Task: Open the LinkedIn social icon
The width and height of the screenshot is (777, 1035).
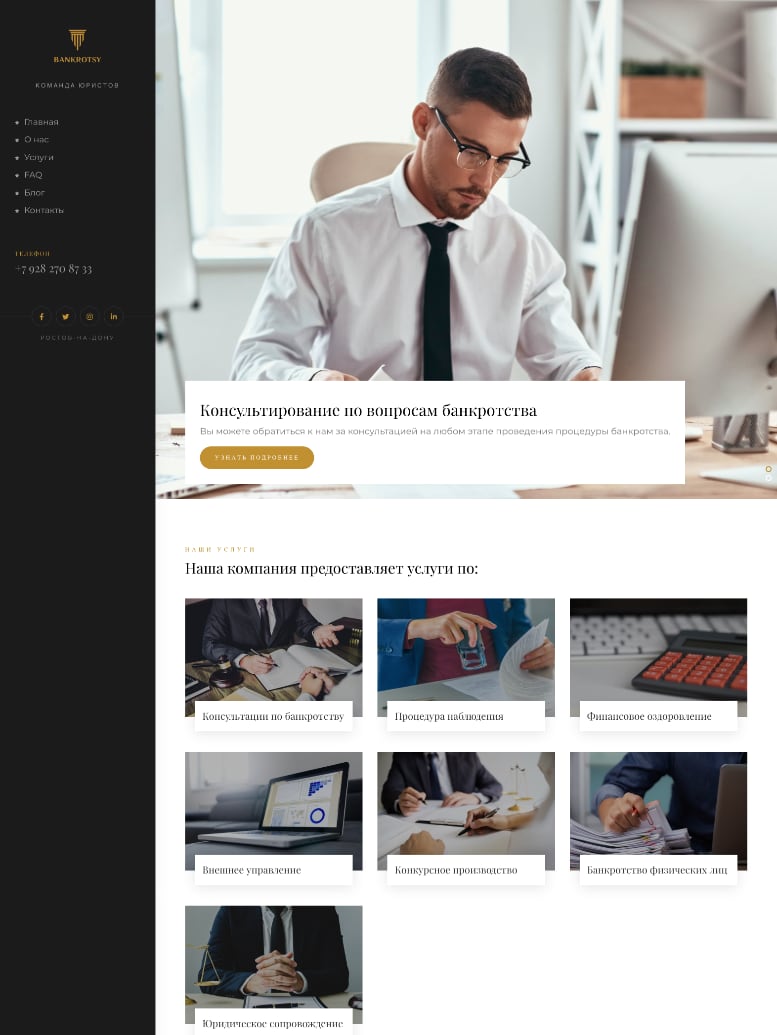Action: [114, 316]
